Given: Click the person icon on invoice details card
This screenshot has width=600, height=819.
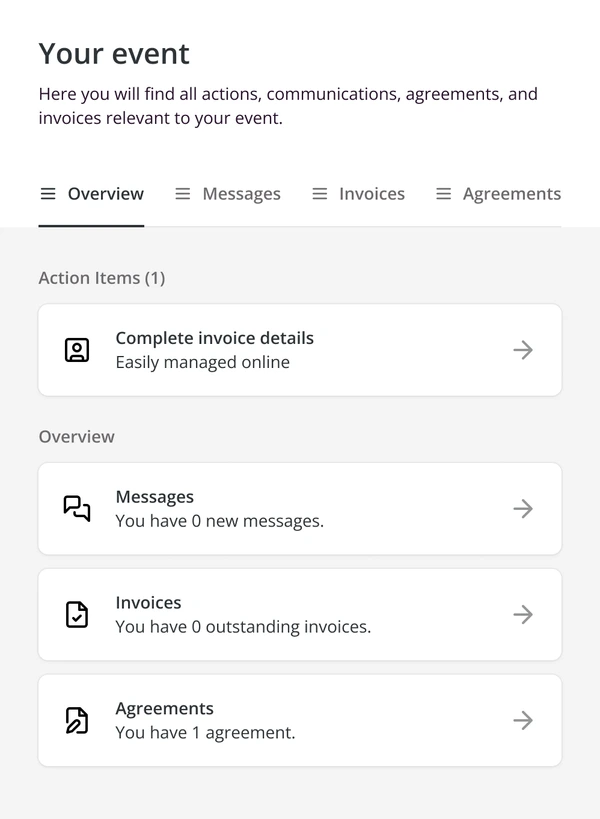Looking at the screenshot, I should pos(77,350).
